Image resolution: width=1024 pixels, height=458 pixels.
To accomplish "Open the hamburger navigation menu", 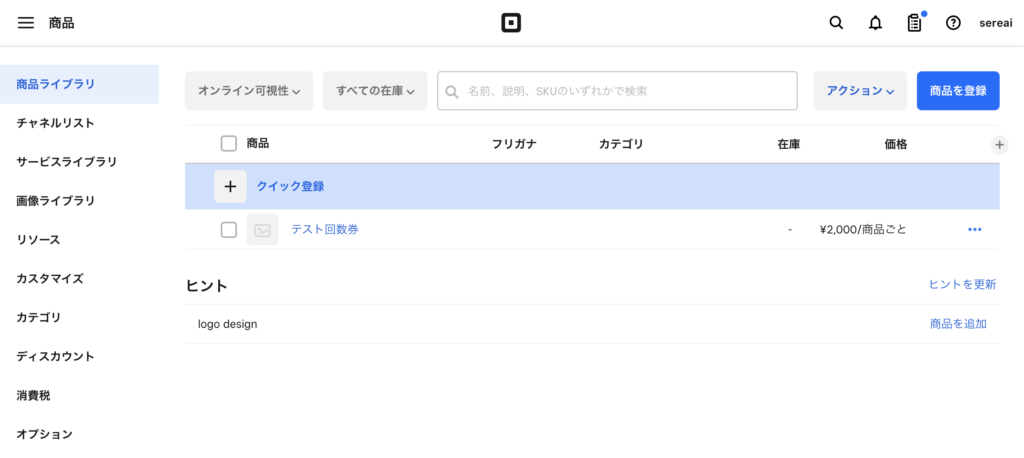I will (26, 23).
